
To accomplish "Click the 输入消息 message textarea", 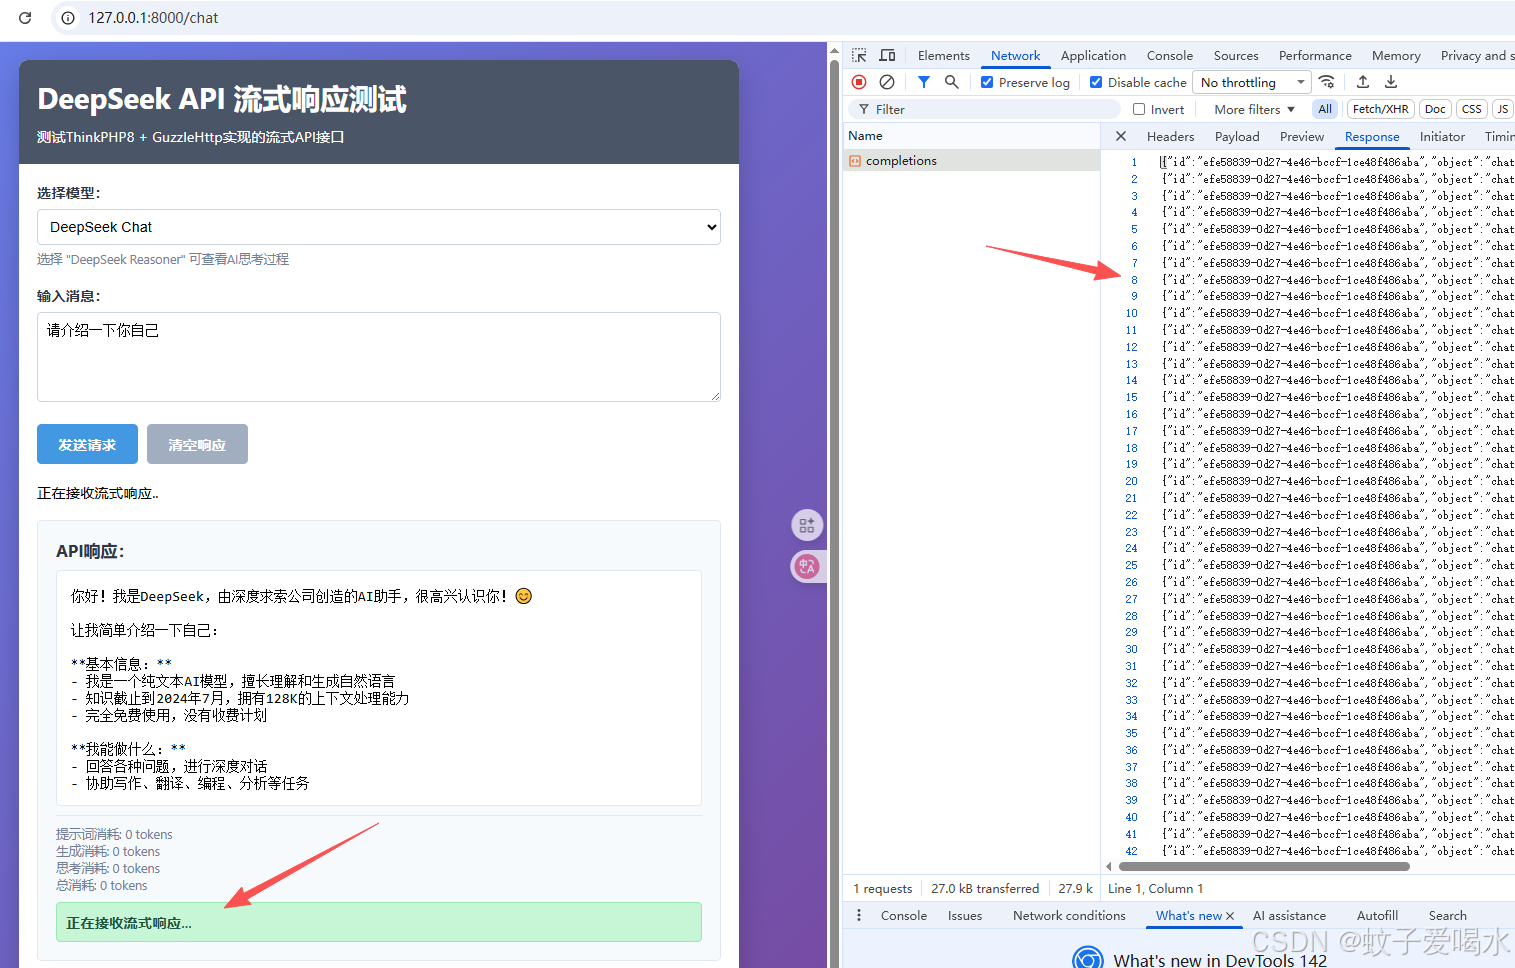I will 379,357.
